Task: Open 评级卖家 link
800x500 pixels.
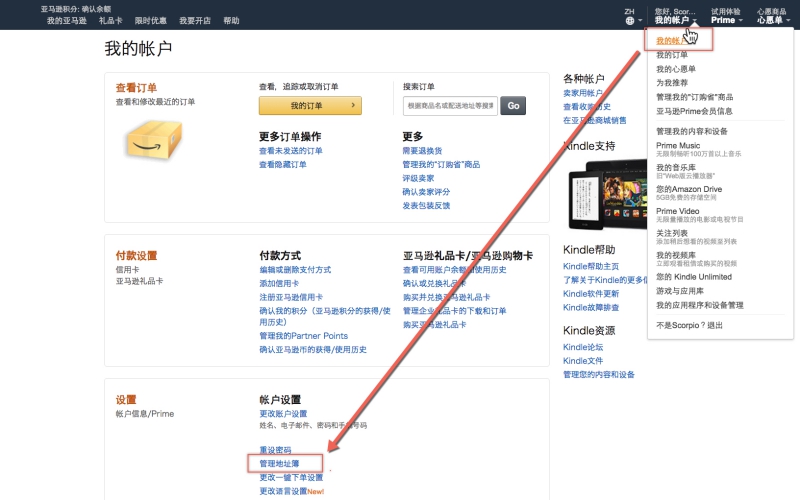Action: pyautogui.click(x=418, y=179)
